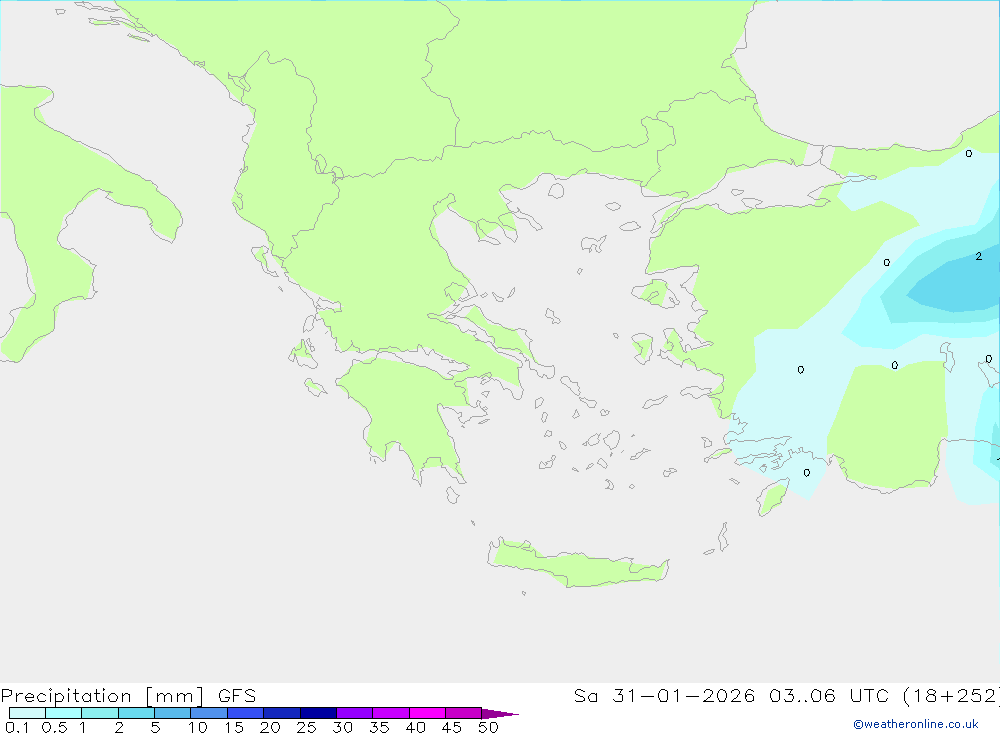The image size is (1000, 733).
Task: Click the 30–35 mm violet legend swatch
Action: coord(355,713)
